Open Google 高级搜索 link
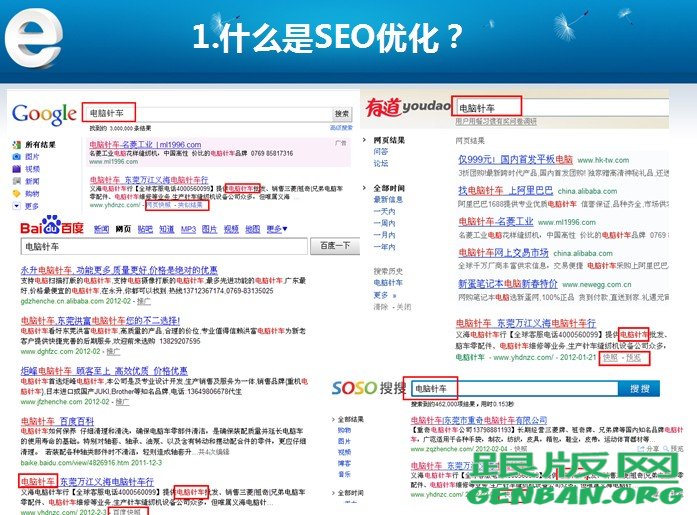Viewport: 697px width, 515px height. tap(341, 128)
